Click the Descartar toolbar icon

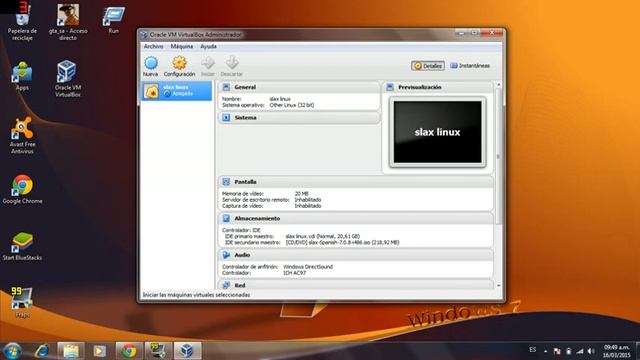click(x=231, y=66)
